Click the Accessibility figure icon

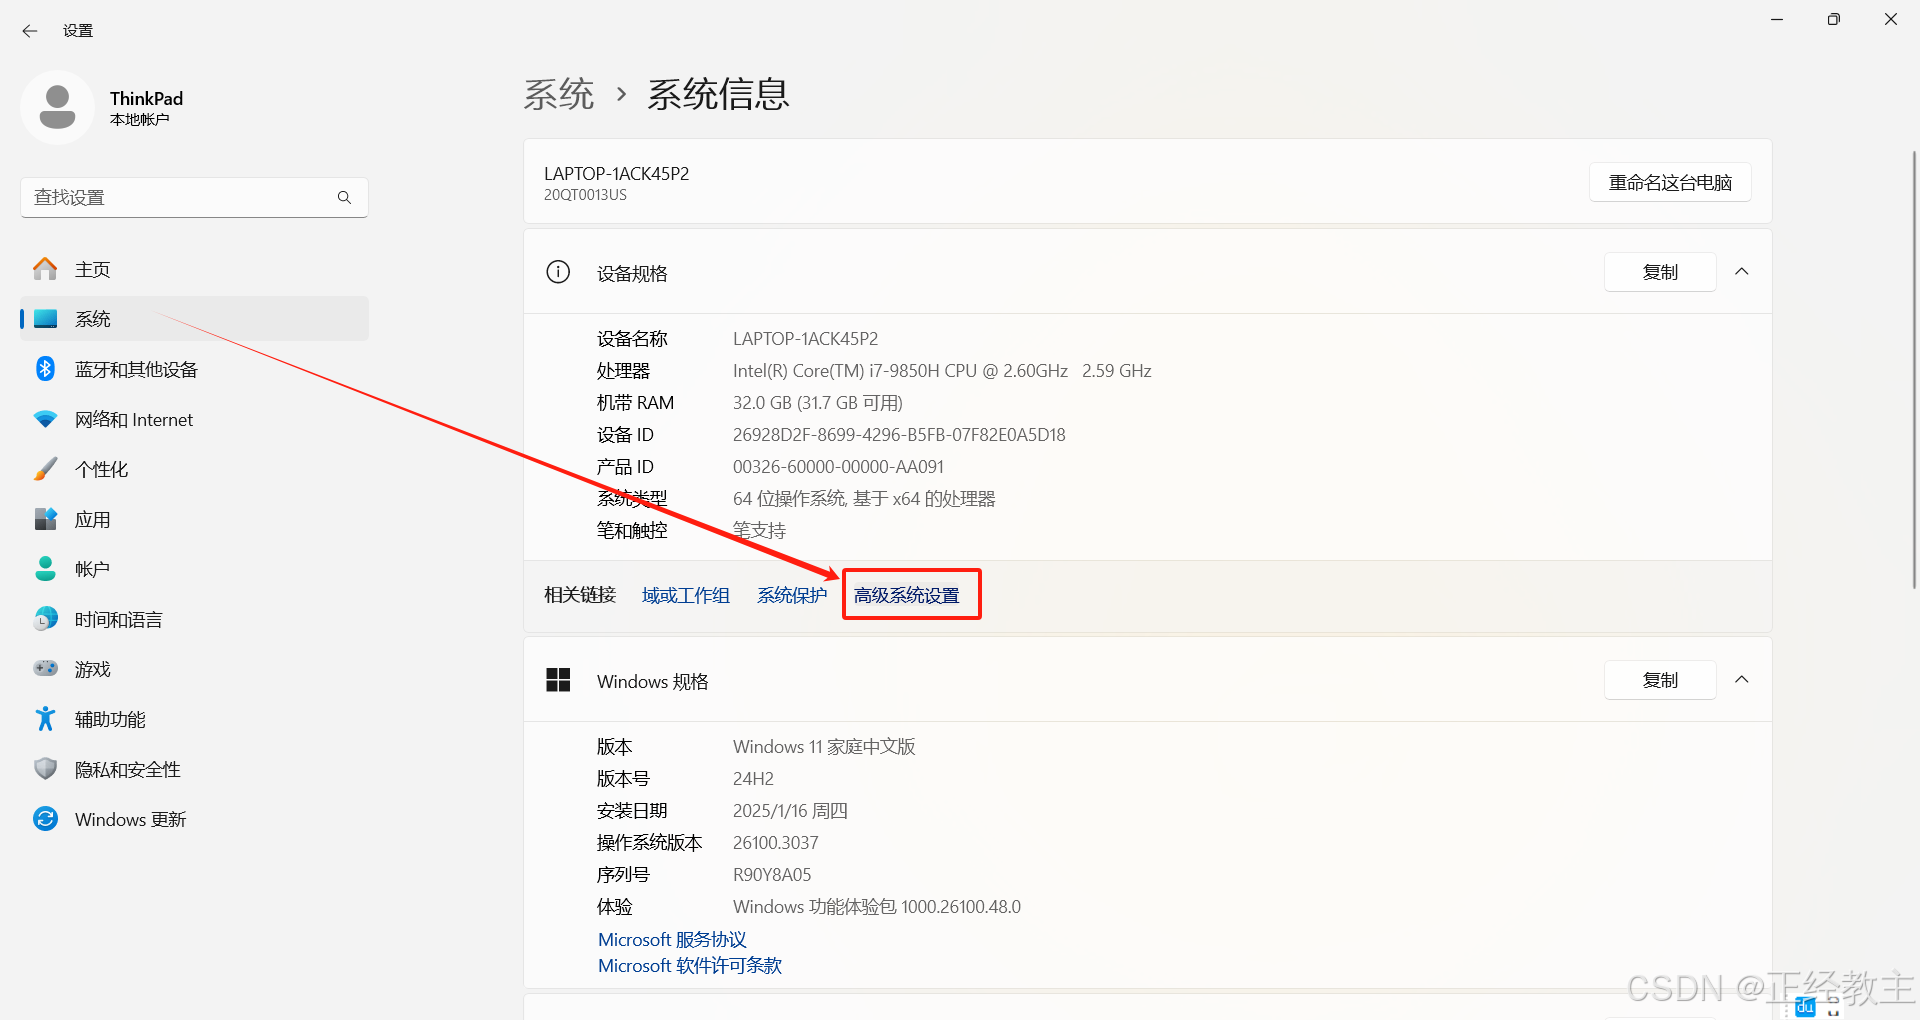[x=45, y=719]
